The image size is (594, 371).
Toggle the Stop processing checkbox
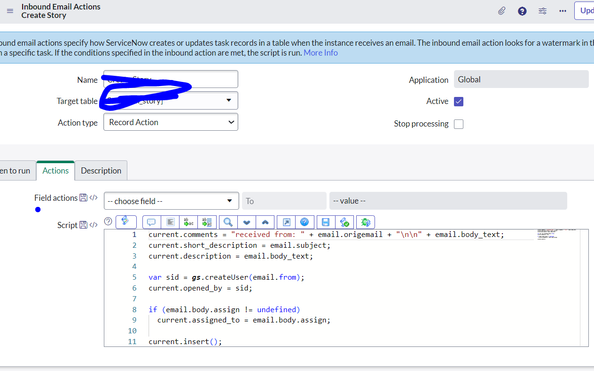(x=458, y=124)
